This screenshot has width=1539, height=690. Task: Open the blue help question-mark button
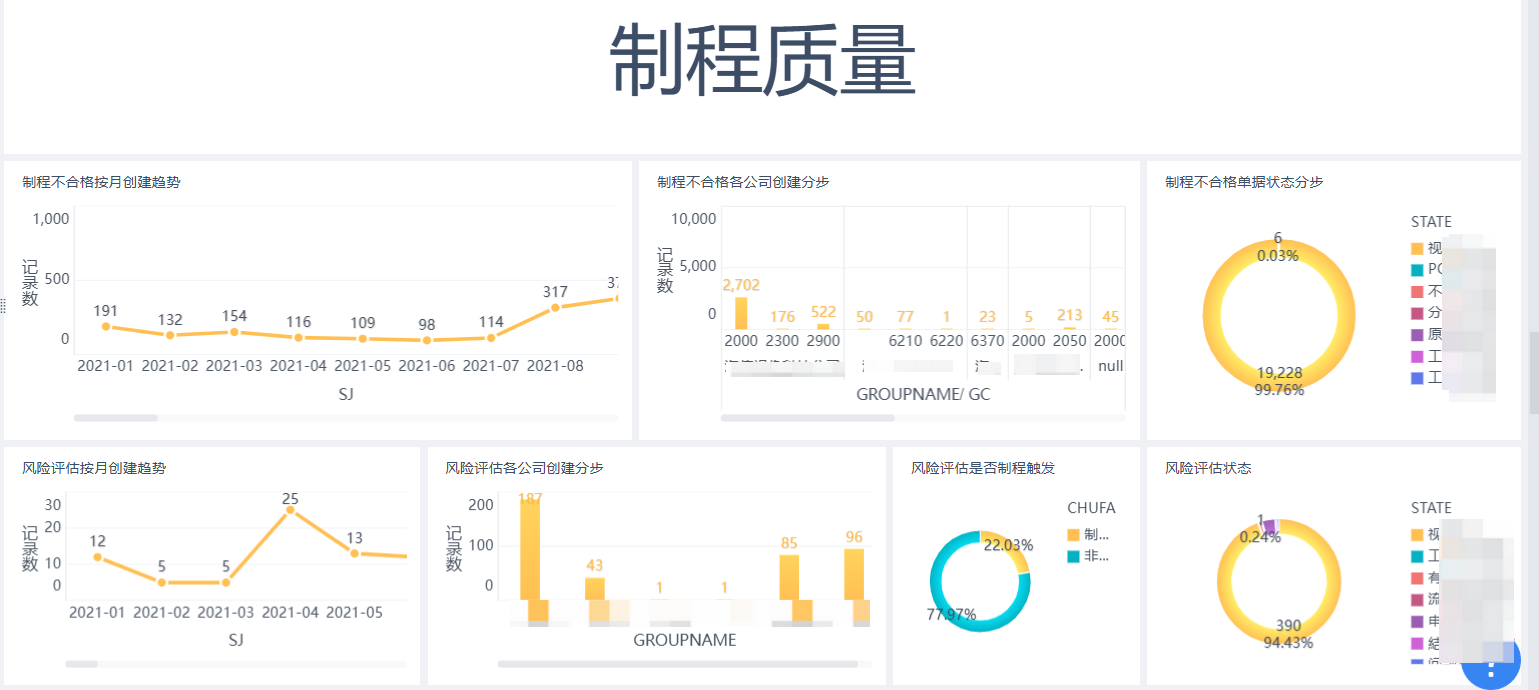[1492, 662]
